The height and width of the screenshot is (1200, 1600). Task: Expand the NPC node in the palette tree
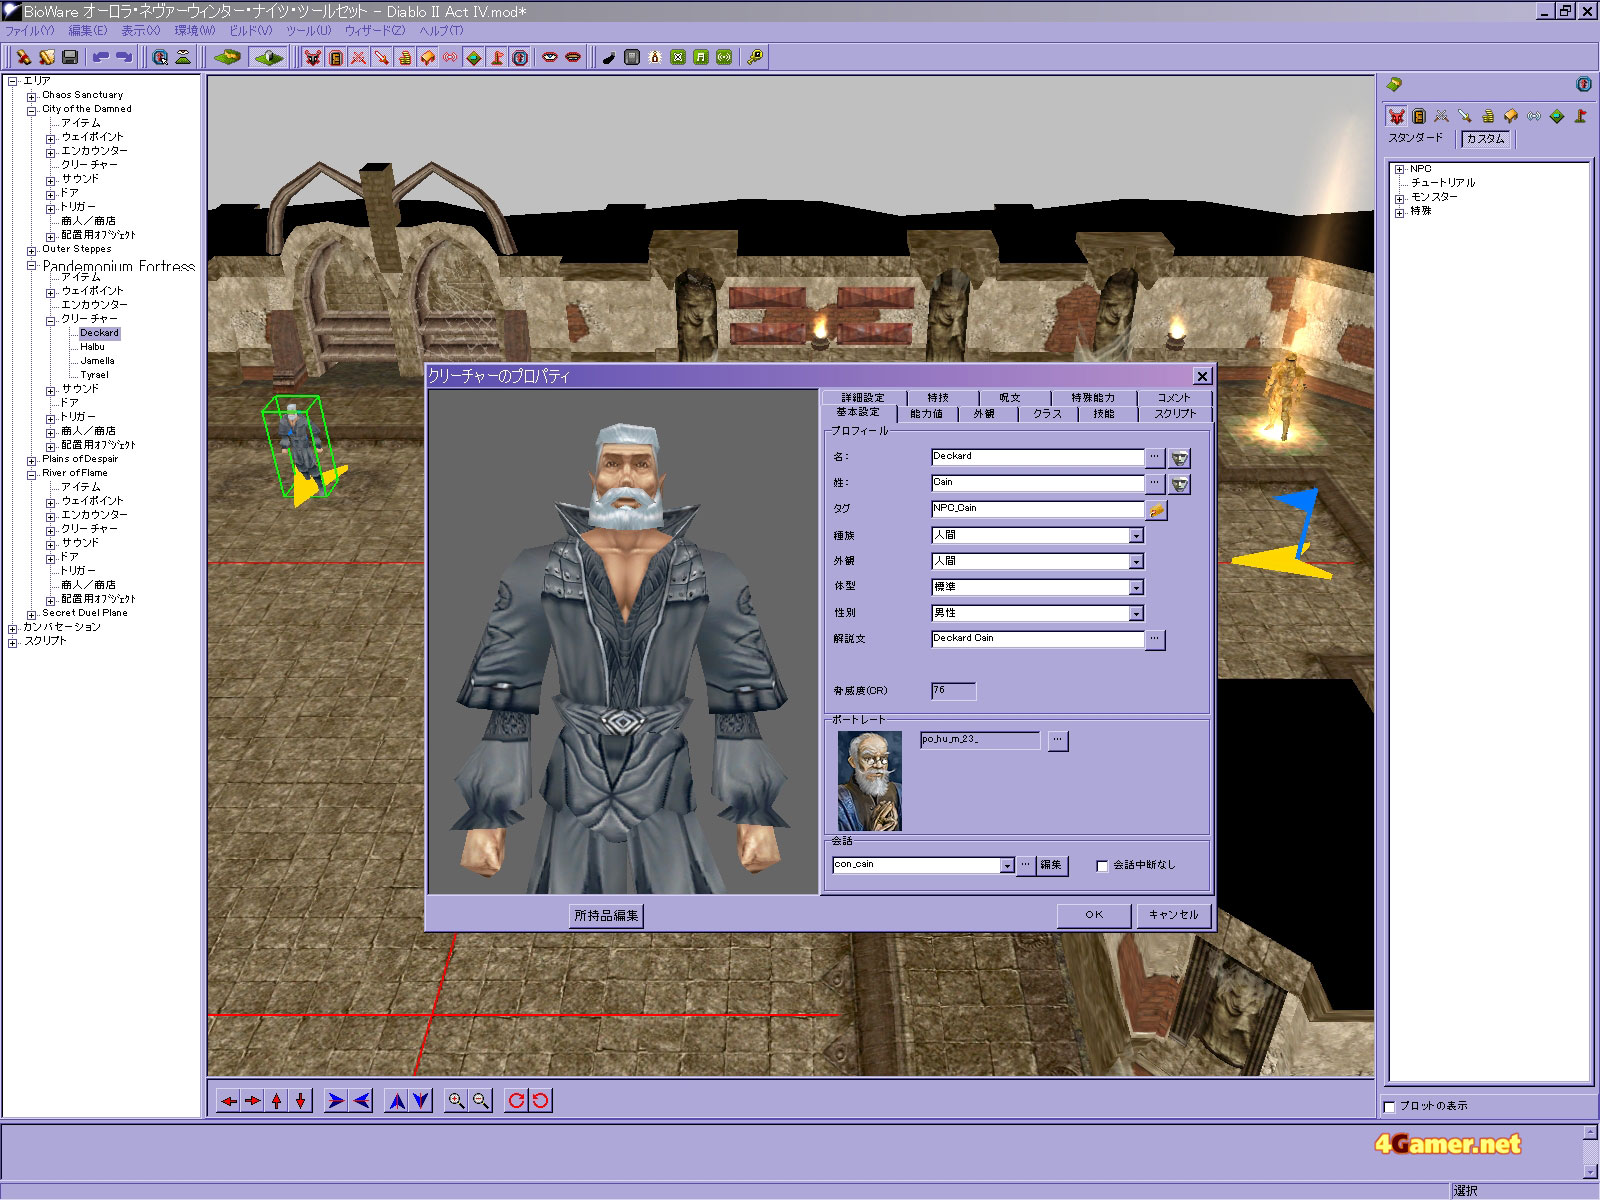click(x=1400, y=170)
